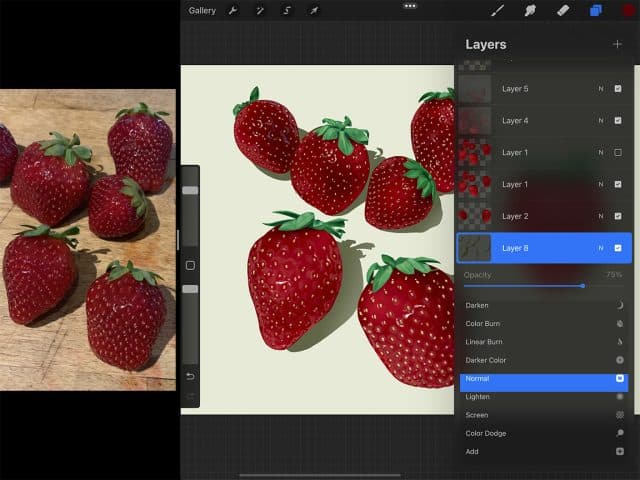Choose the Linear Burn blend mode

pos(544,342)
